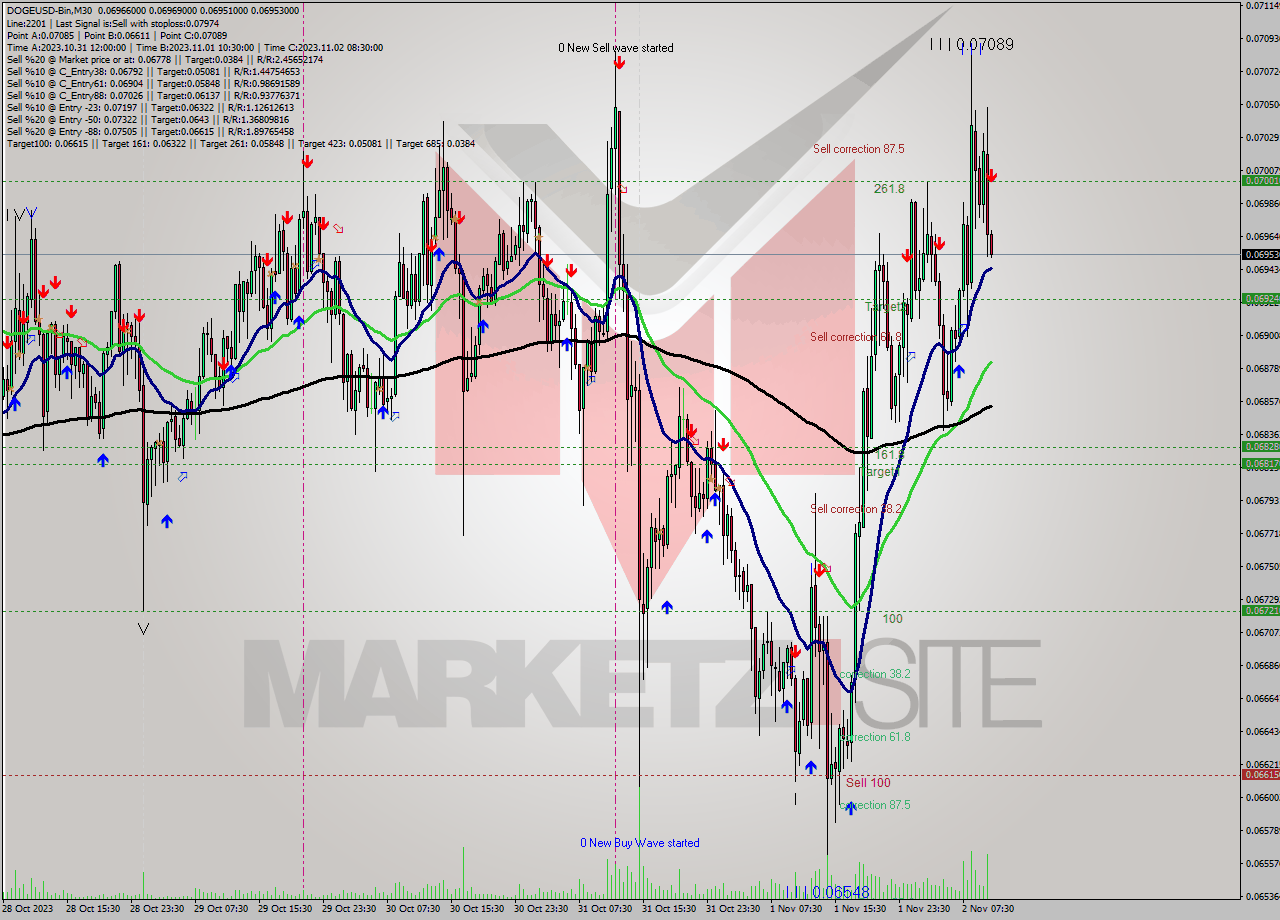Click the '1 Nov 07:30' time axis label
Screen dimensions: 1280x920
(796, 909)
